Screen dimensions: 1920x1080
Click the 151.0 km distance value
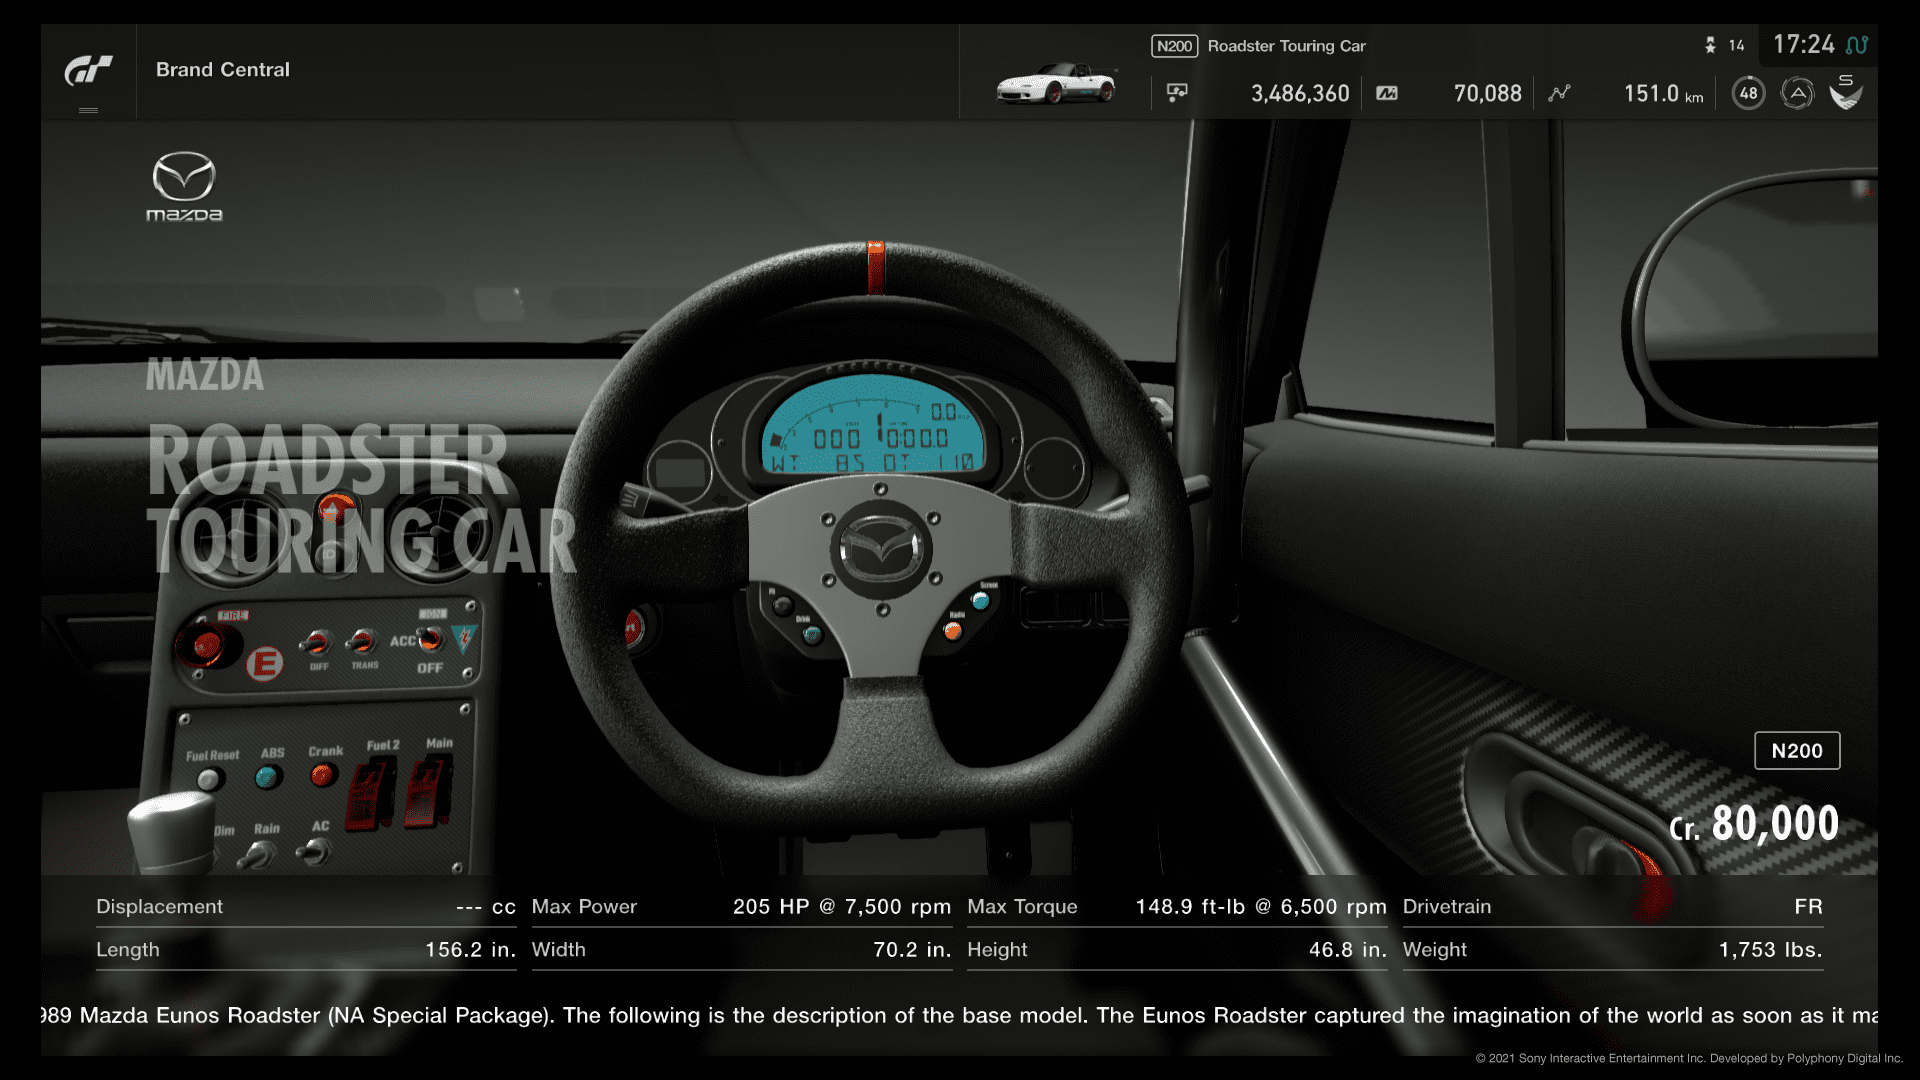point(1663,94)
